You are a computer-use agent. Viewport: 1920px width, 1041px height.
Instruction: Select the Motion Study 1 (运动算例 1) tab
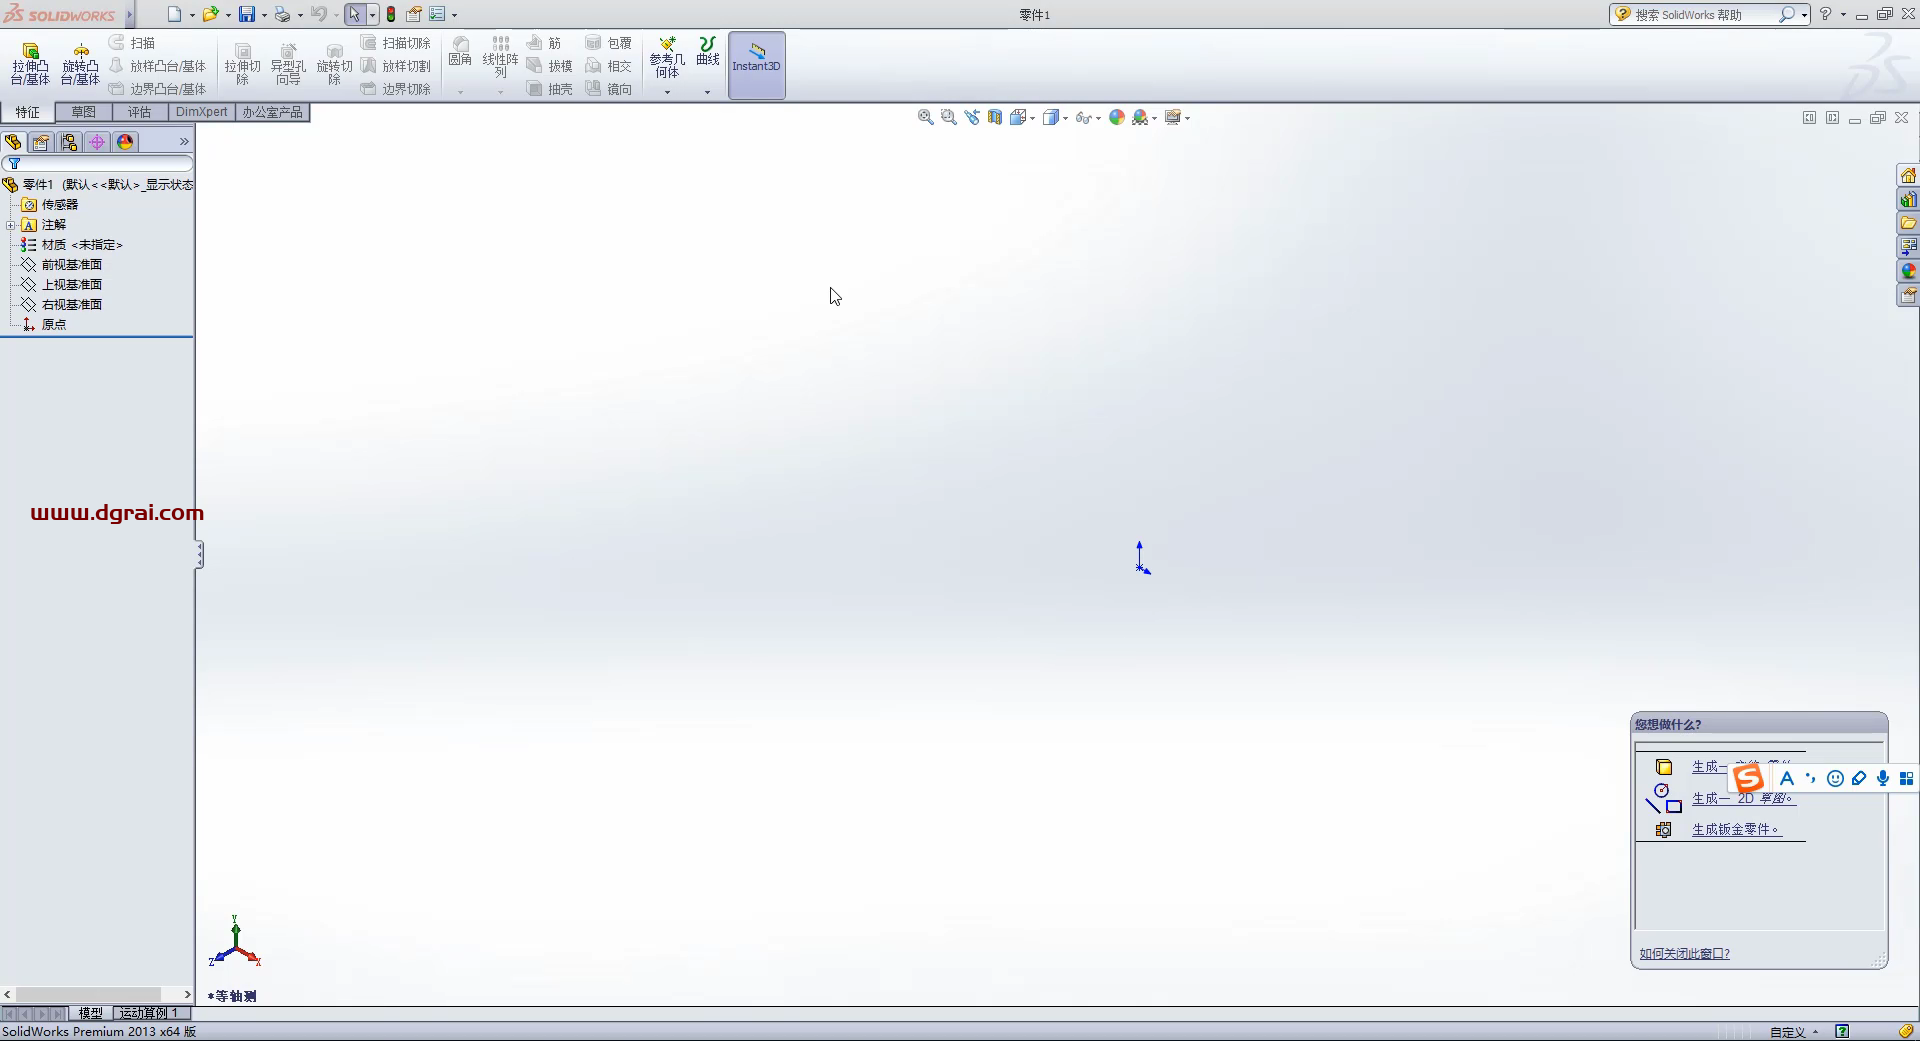click(x=149, y=1013)
